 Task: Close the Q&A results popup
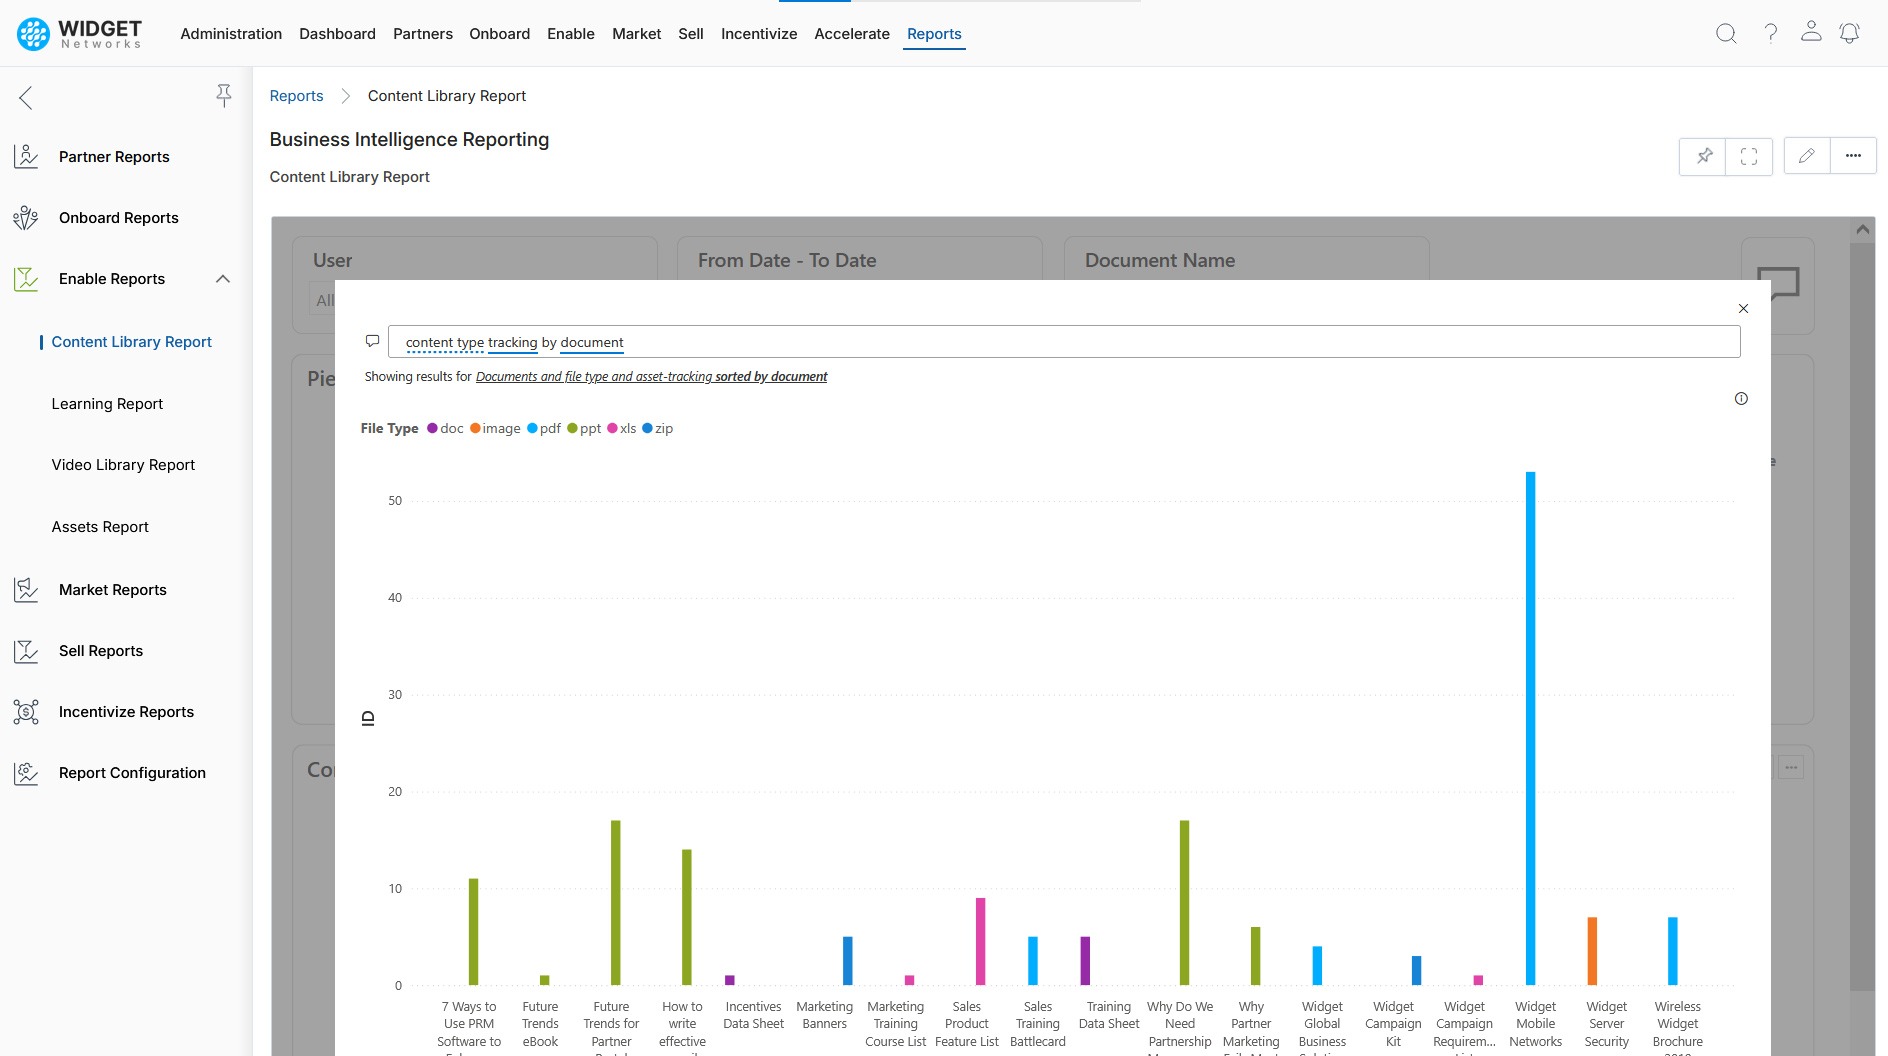1743,309
